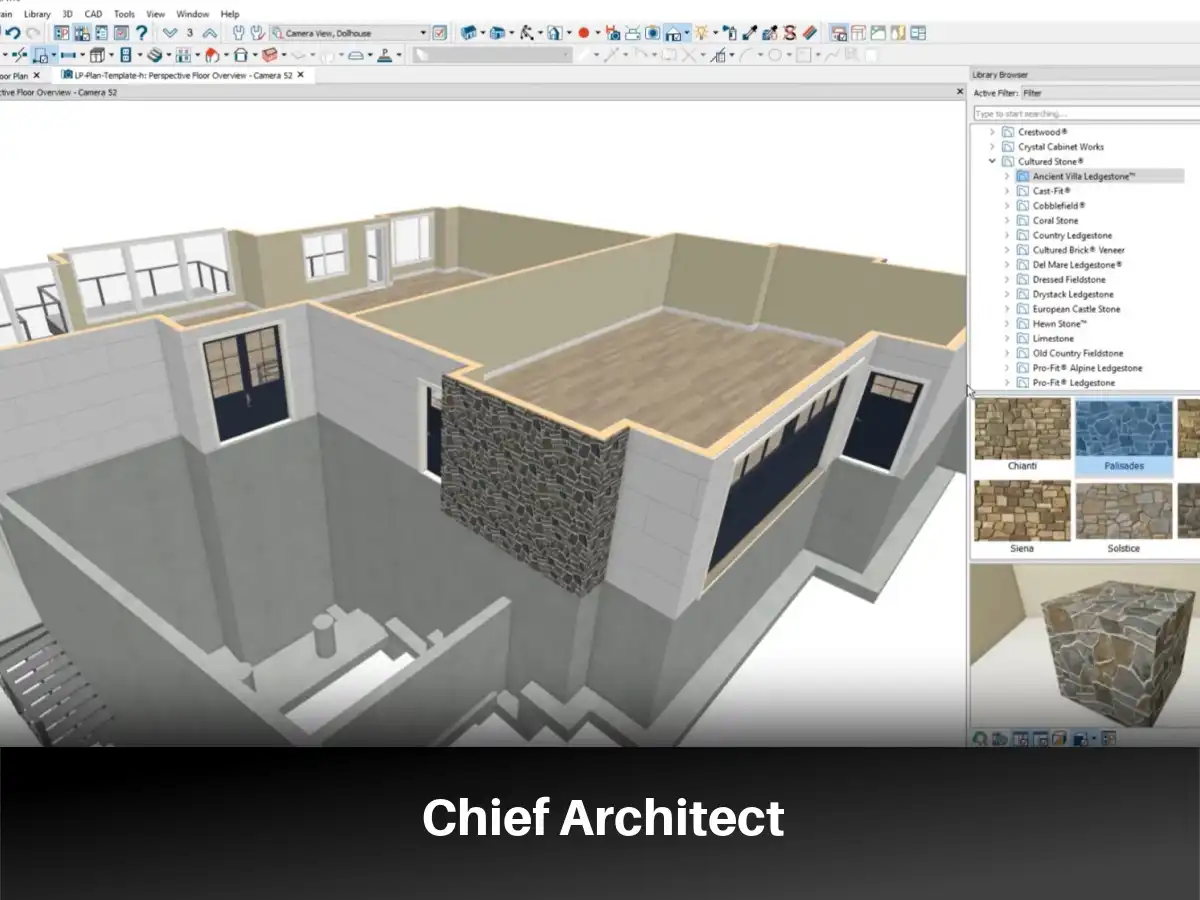Click the red record walkthrough dot icon
Screen dimensions: 1200x900
tap(584, 33)
